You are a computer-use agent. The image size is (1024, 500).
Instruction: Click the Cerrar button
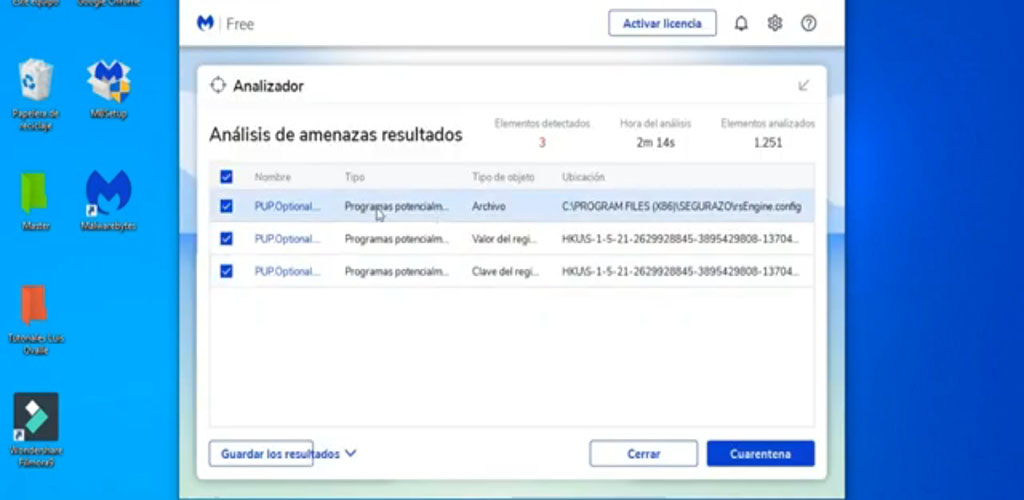[643, 454]
